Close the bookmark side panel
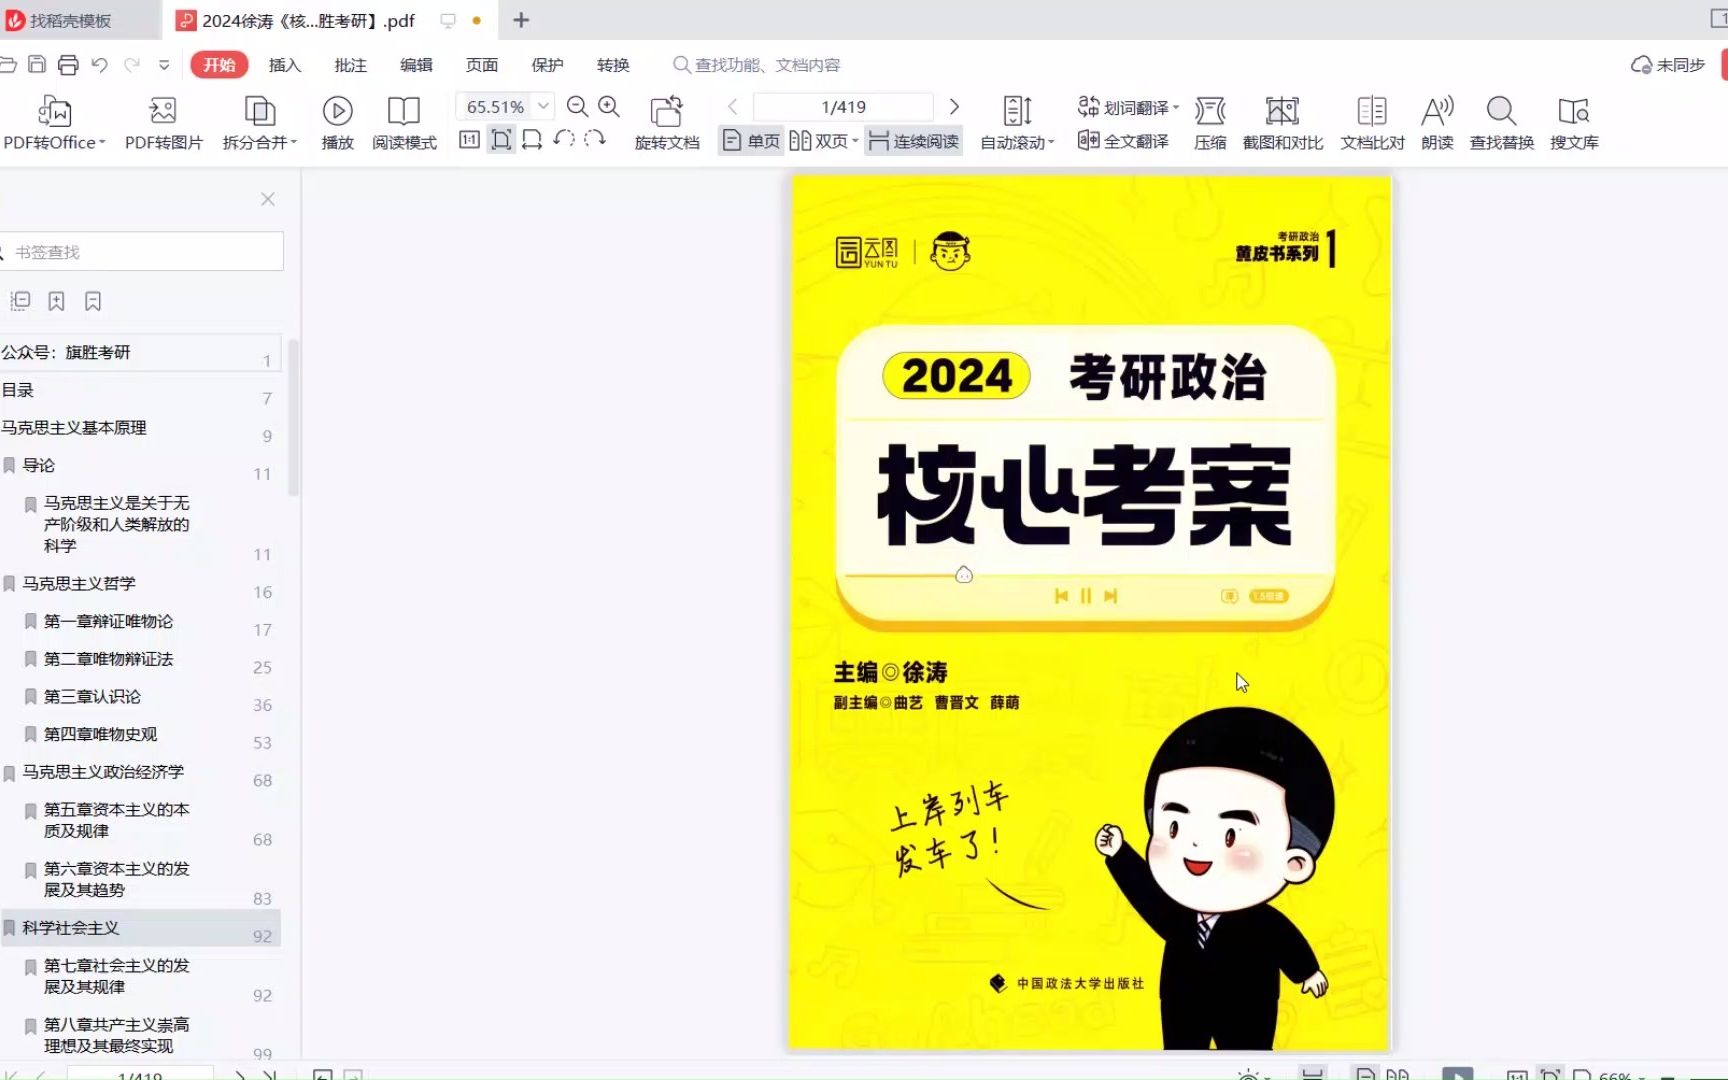Image resolution: width=1728 pixels, height=1080 pixels. tap(268, 199)
